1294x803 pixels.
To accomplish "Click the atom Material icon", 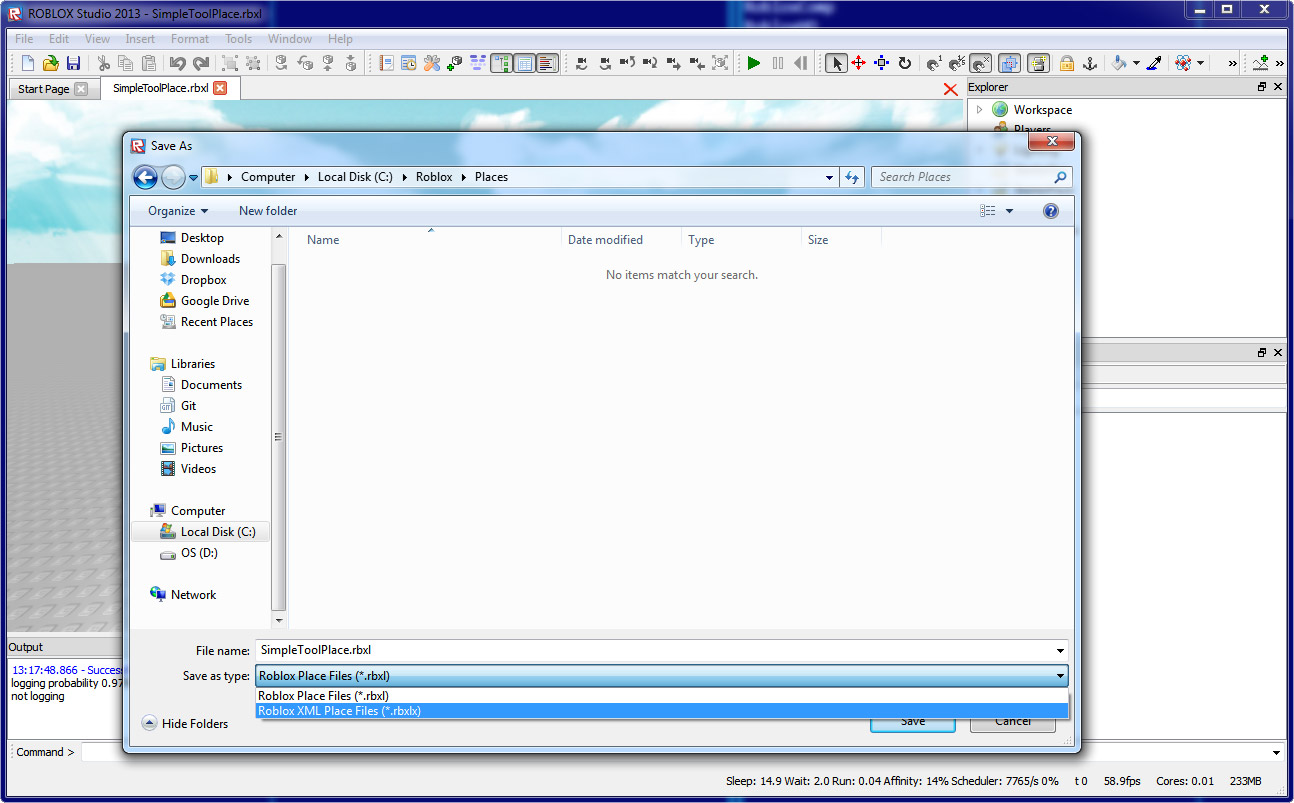I will pos(1184,63).
